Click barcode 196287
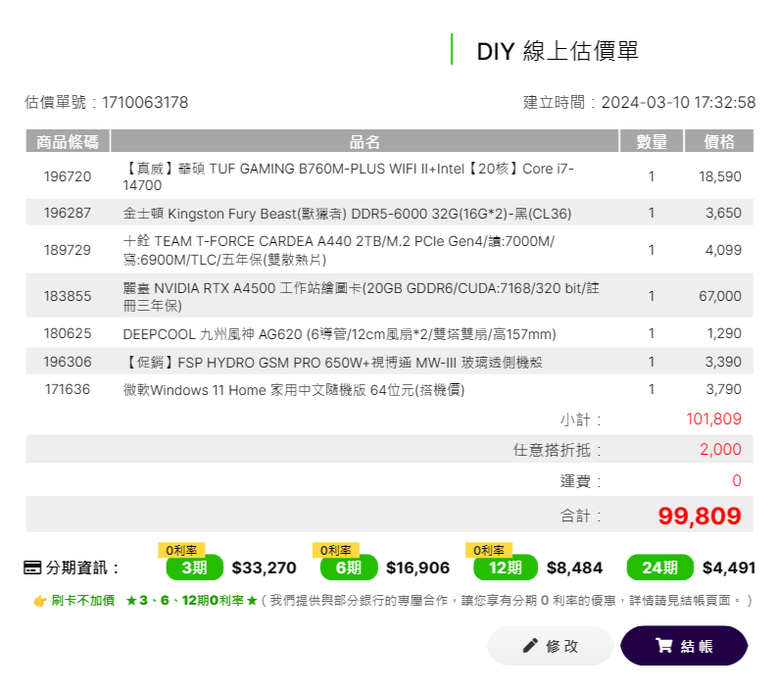Image resolution: width=780 pixels, height=690 pixels. point(68,213)
